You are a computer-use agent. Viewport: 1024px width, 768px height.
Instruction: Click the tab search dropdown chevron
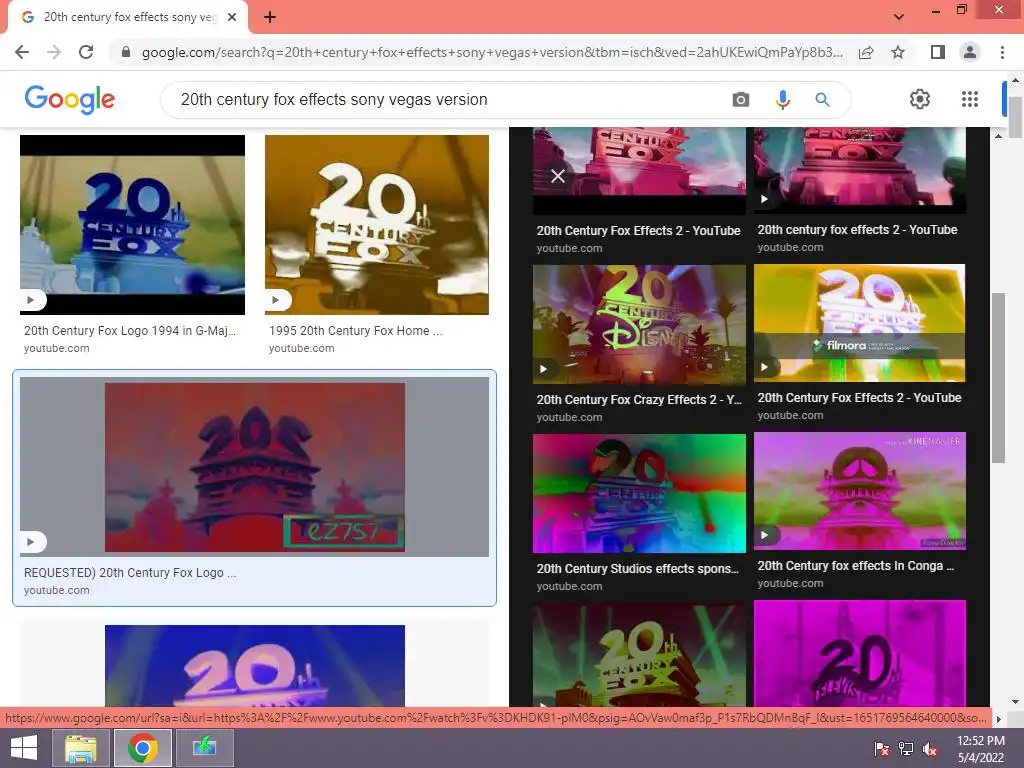coord(899,17)
